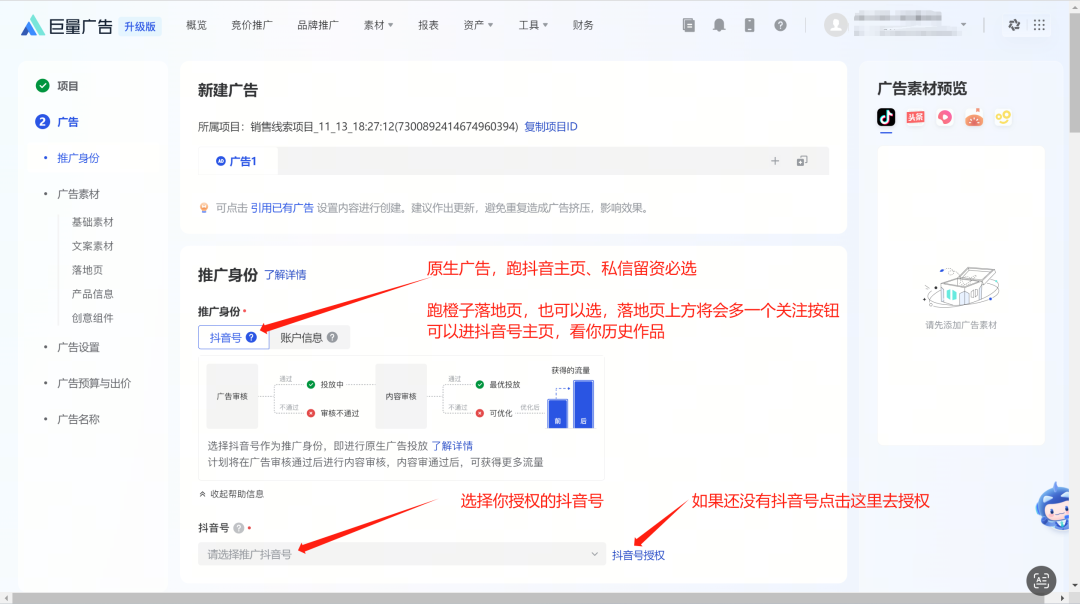The height and width of the screenshot is (604, 1080).
Task: Select the Douyin (TikTok) preview icon
Action: 886,117
